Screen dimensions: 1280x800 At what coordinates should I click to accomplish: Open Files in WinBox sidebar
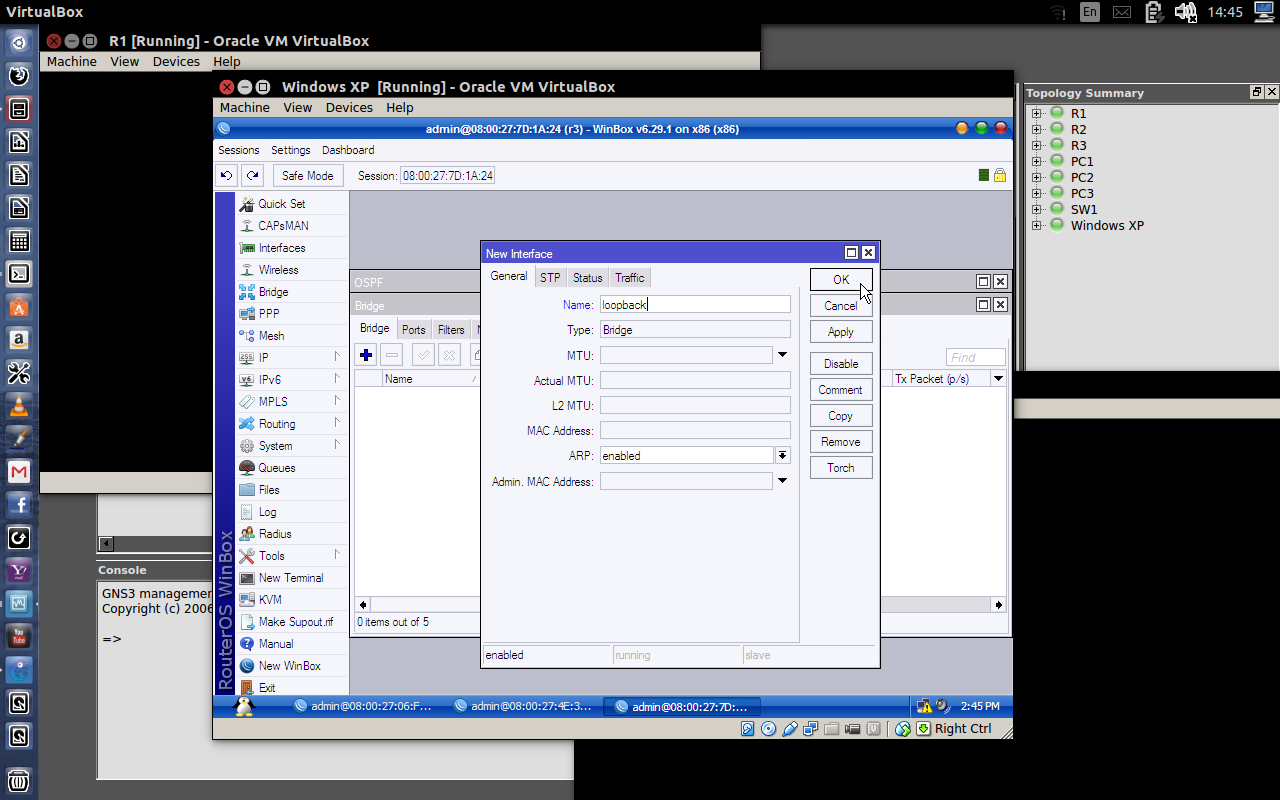click(269, 489)
